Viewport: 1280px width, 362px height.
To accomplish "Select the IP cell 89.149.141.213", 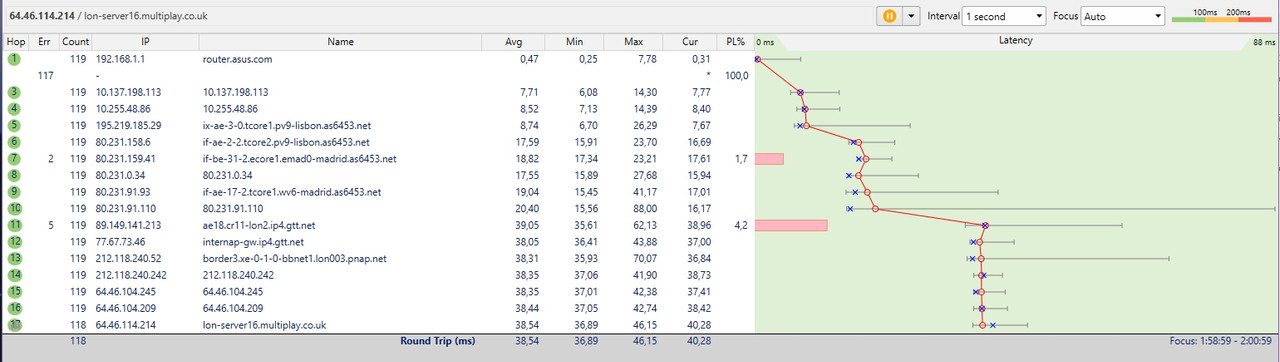I will pos(129,225).
